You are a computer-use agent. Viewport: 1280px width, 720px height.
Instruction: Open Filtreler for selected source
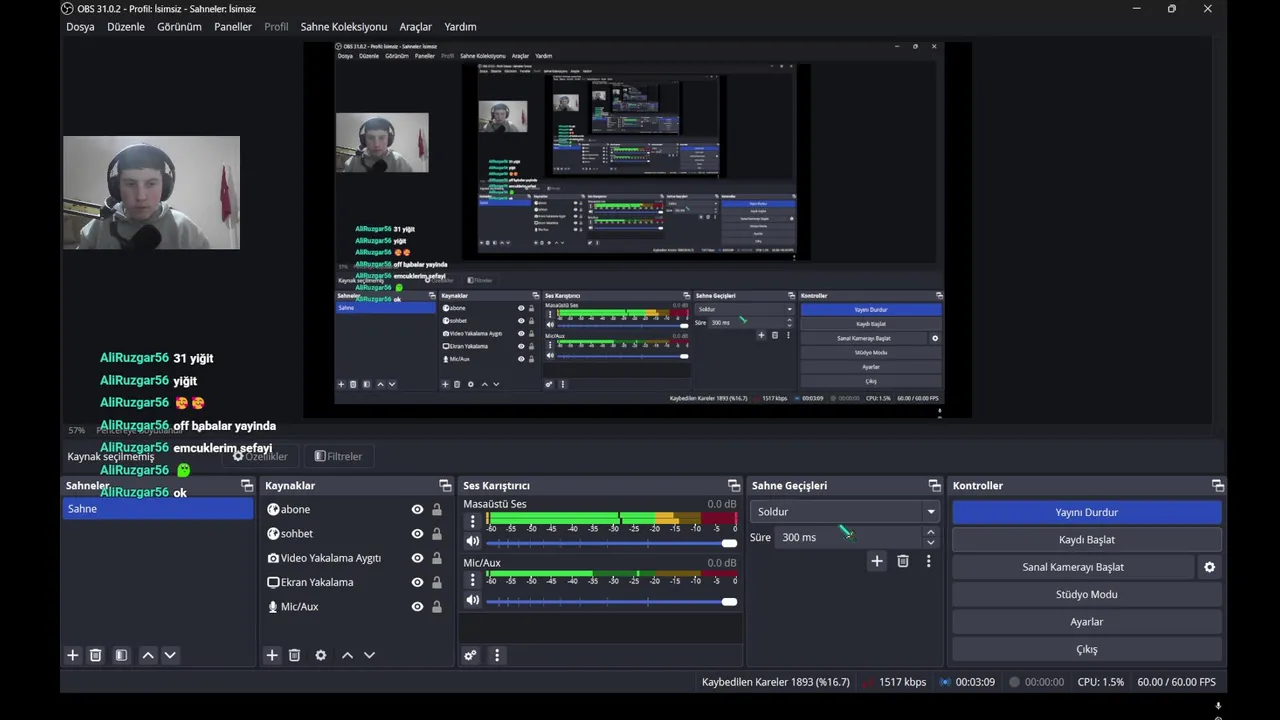click(338, 456)
